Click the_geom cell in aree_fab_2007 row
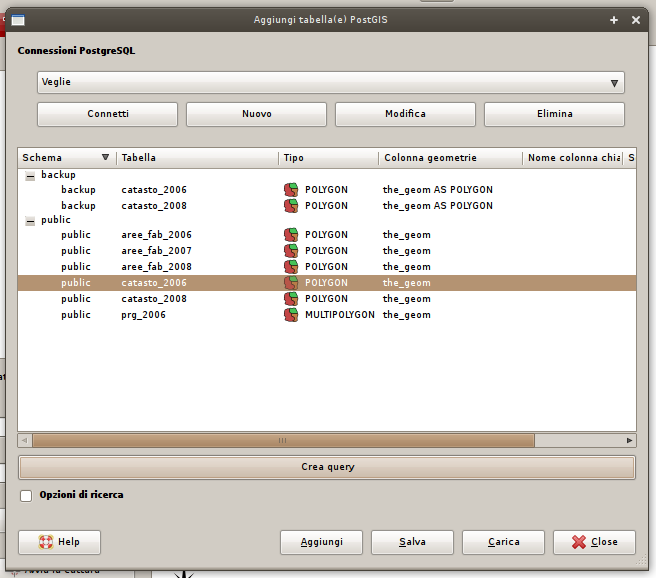Viewport: 656px width, 578px height. click(407, 251)
